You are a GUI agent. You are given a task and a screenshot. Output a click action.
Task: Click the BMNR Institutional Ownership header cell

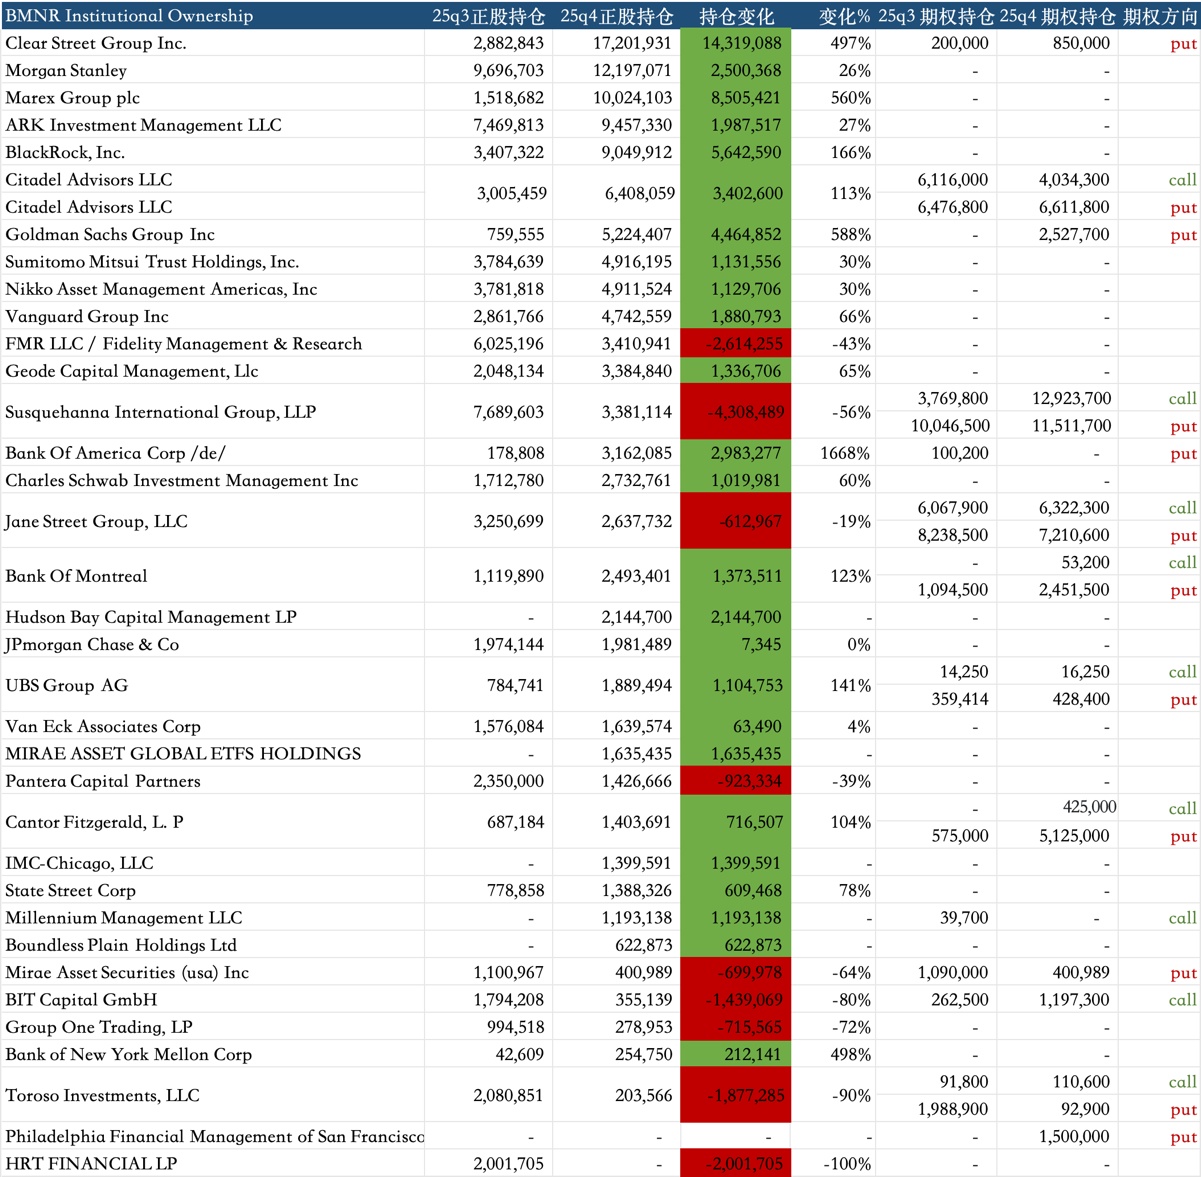point(130,16)
